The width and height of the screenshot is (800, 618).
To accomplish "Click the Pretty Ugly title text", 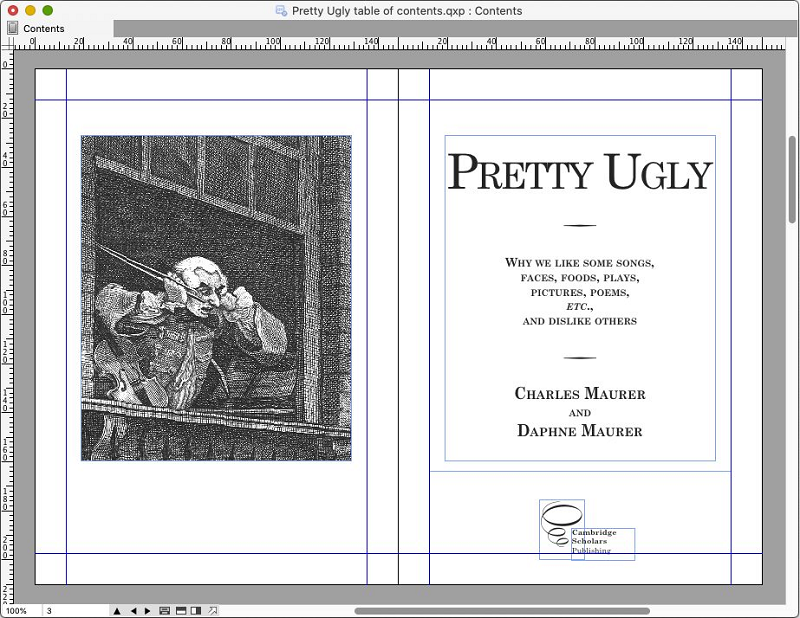I will pyautogui.click(x=579, y=173).
